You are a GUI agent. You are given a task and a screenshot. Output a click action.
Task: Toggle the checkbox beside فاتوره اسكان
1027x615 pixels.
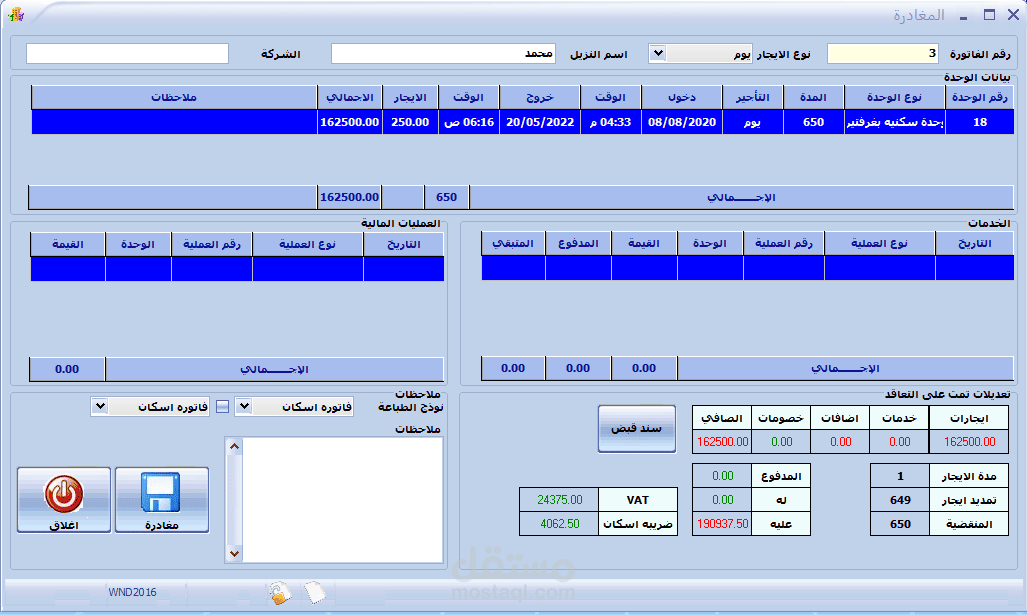pos(223,407)
